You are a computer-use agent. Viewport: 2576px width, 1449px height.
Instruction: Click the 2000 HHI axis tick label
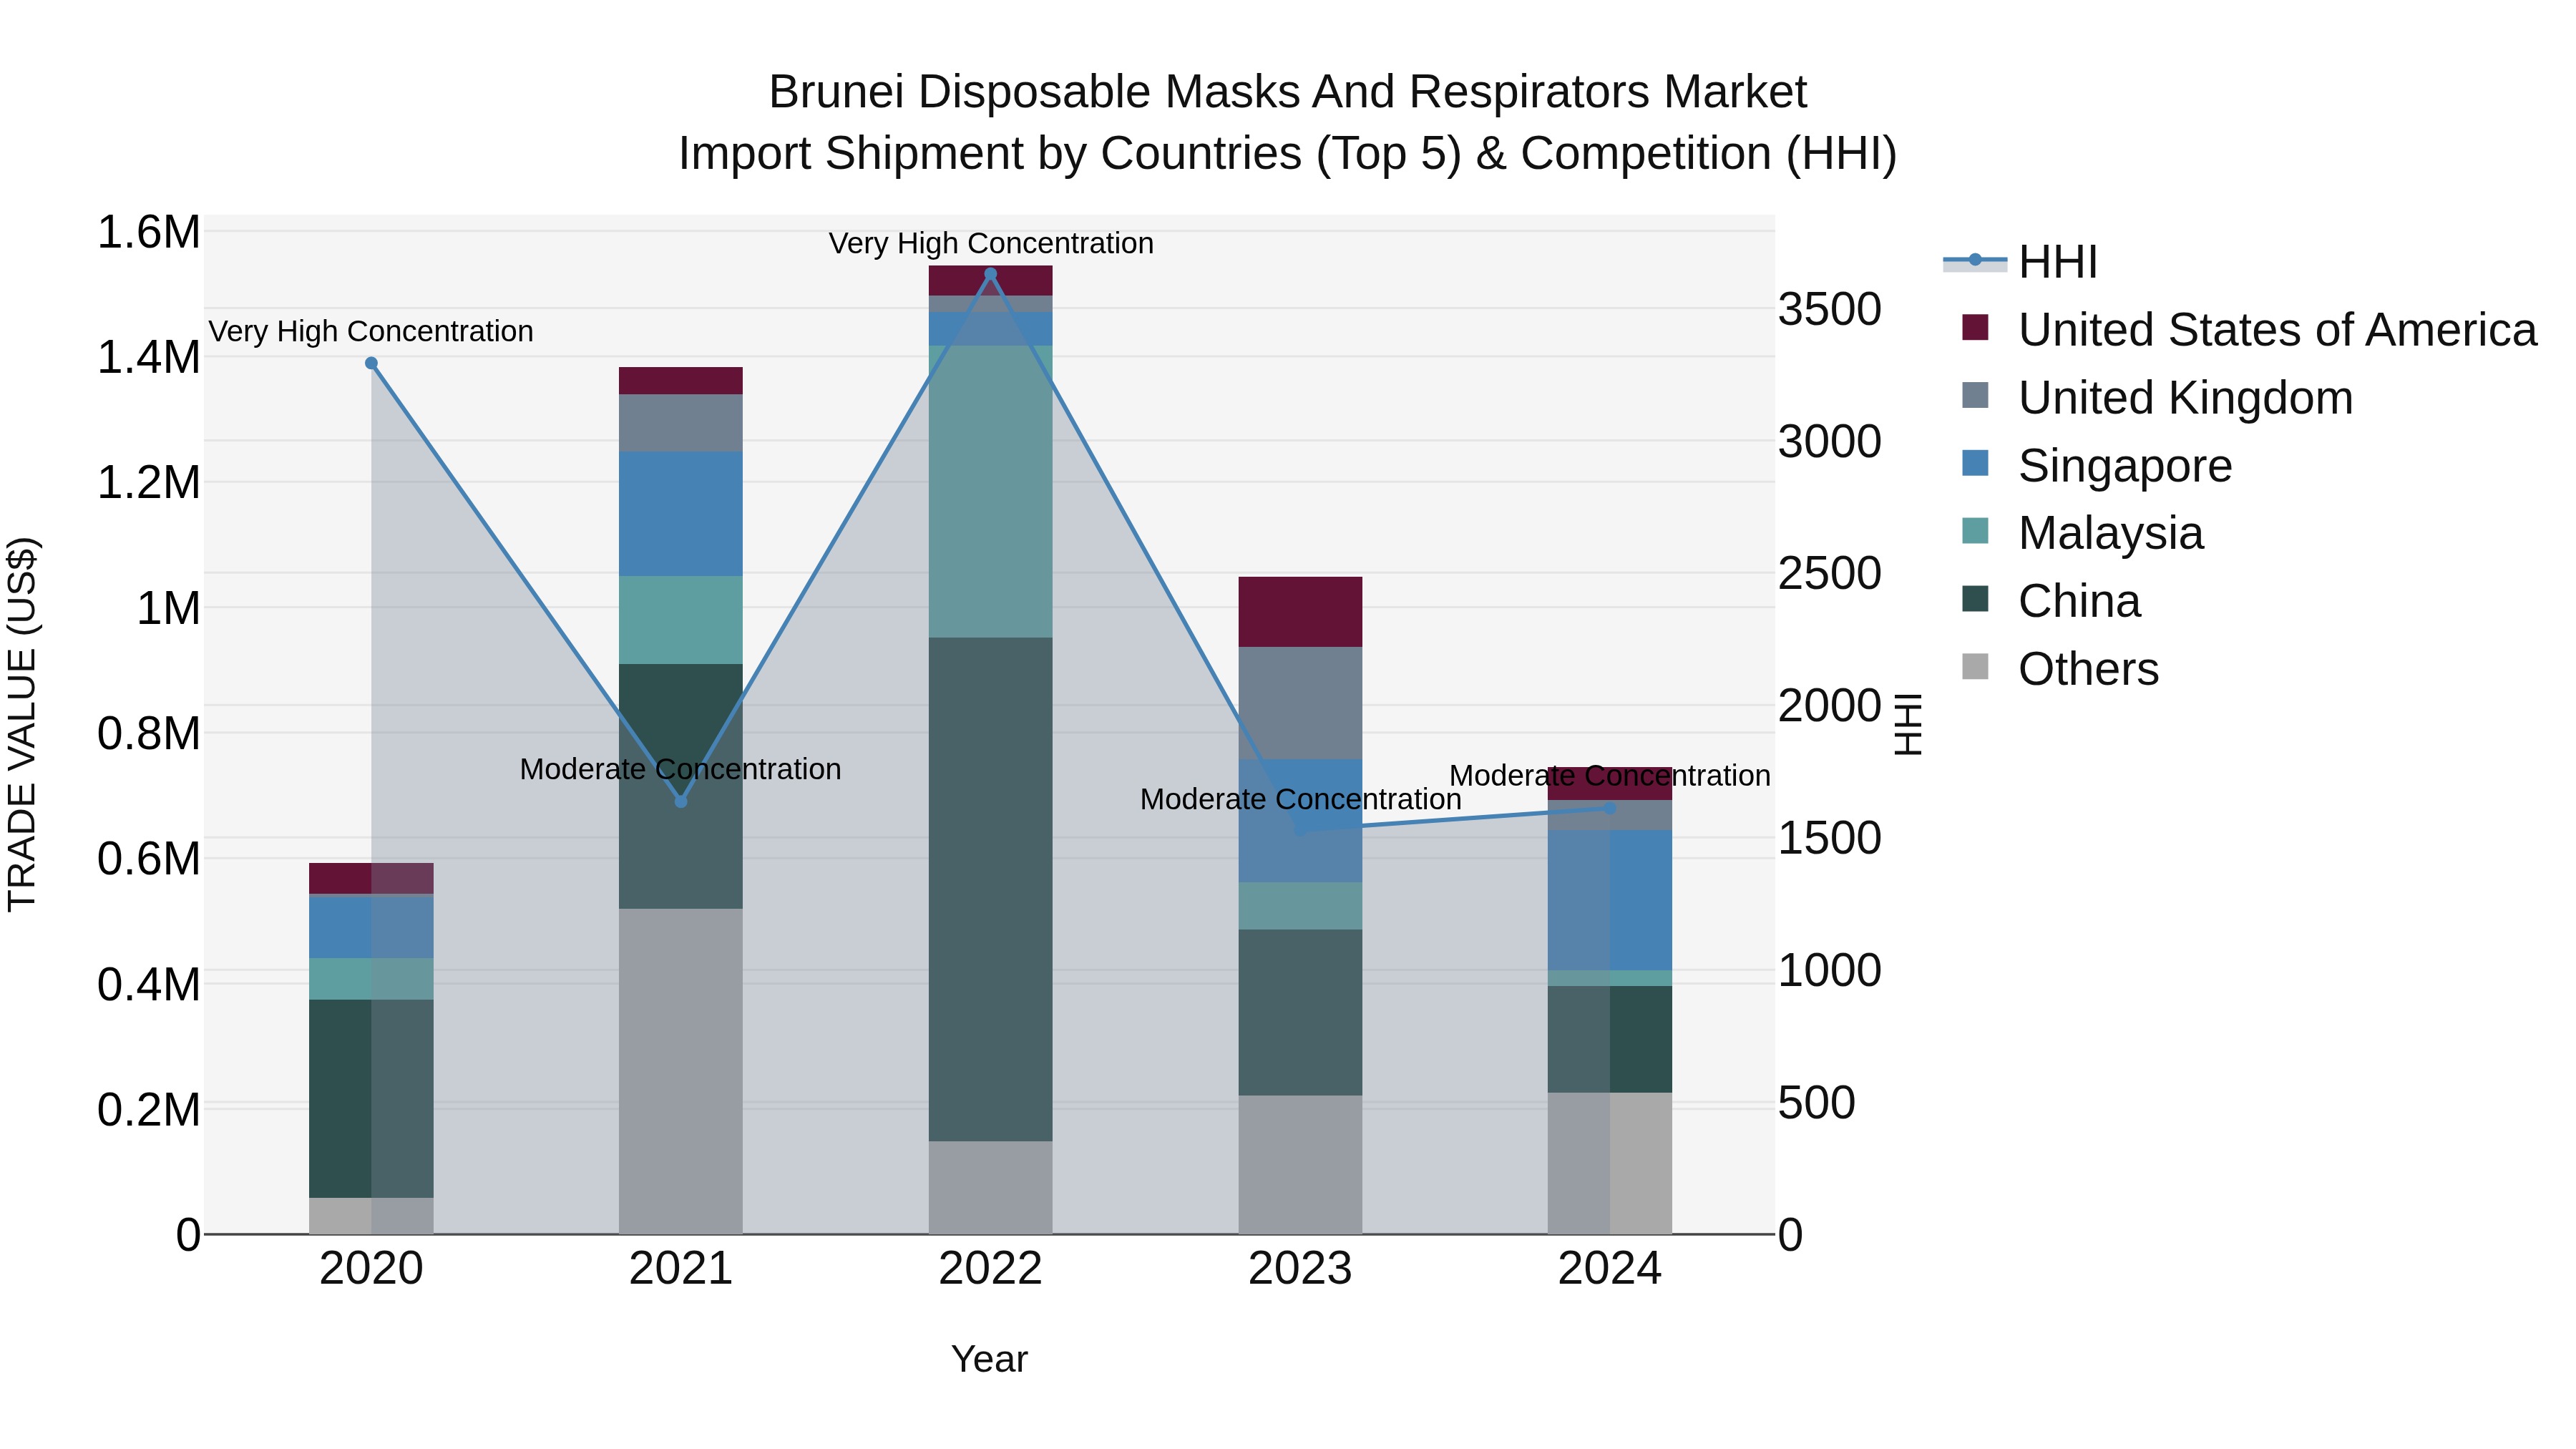tap(1830, 706)
